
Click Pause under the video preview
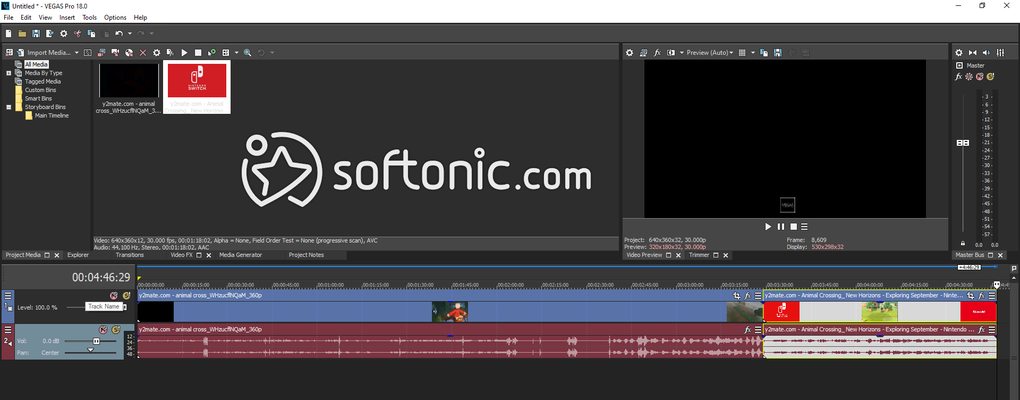[781, 226]
